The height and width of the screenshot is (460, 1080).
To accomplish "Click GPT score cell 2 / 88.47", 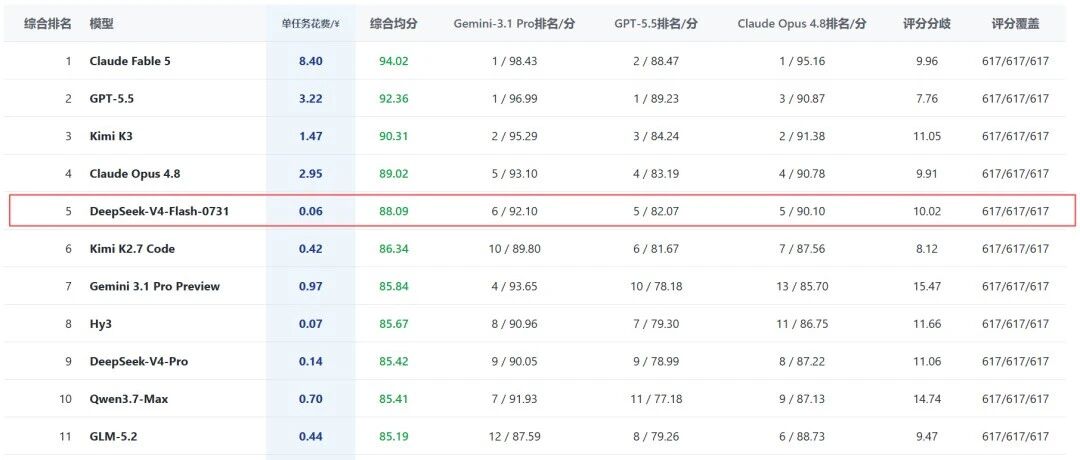I will [x=656, y=61].
